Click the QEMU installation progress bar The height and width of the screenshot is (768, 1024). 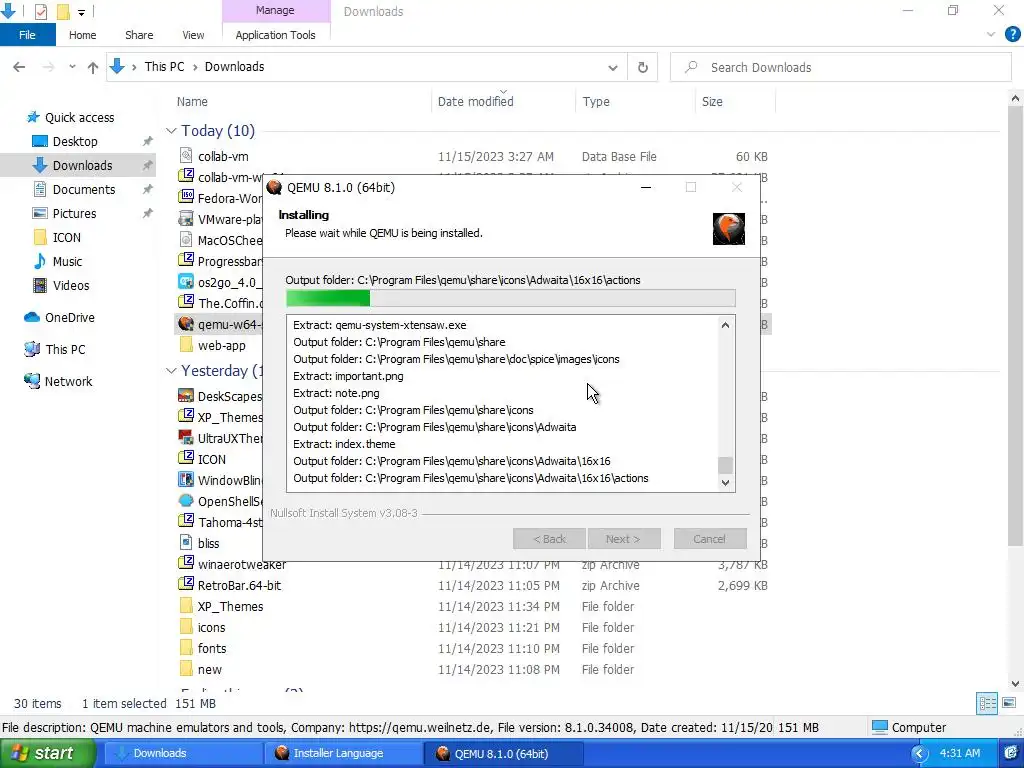pos(510,298)
